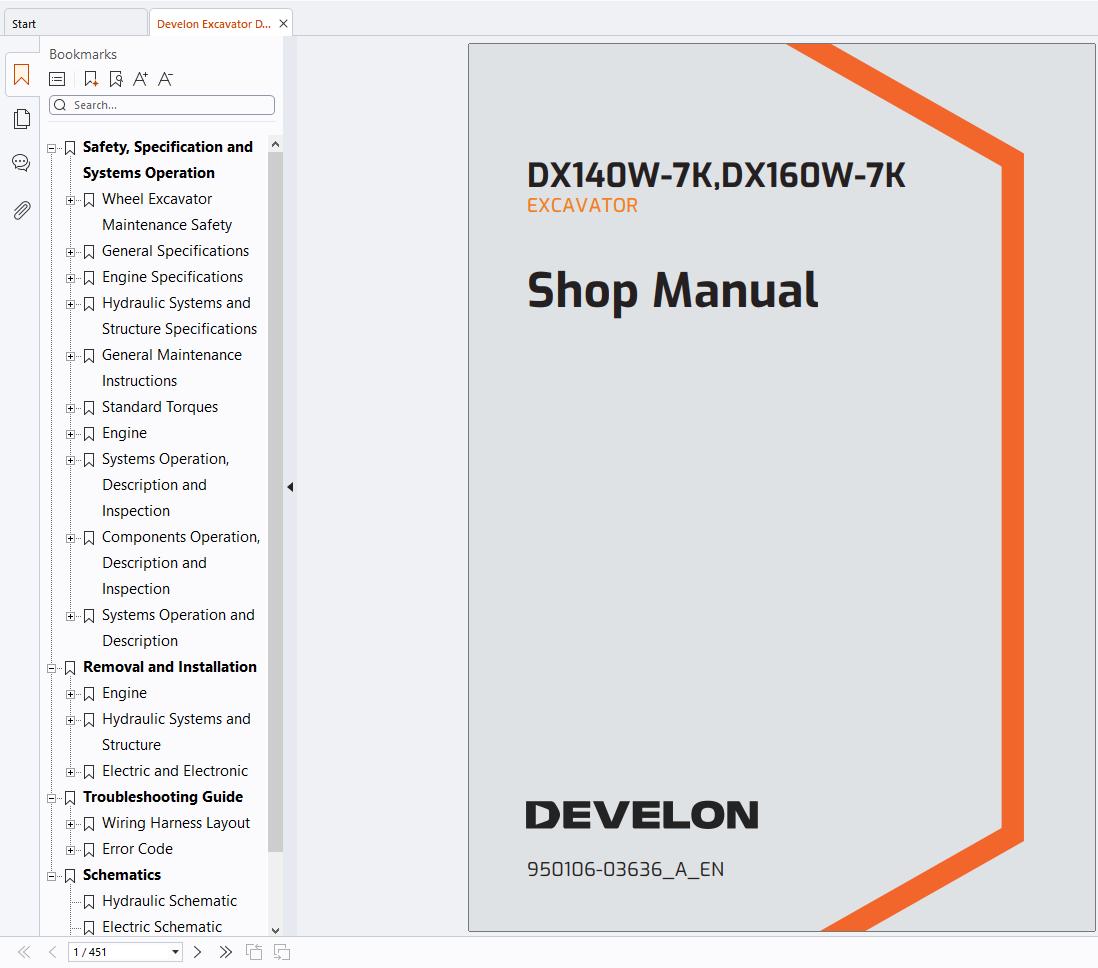Add a new bookmark icon

(x=91, y=79)
